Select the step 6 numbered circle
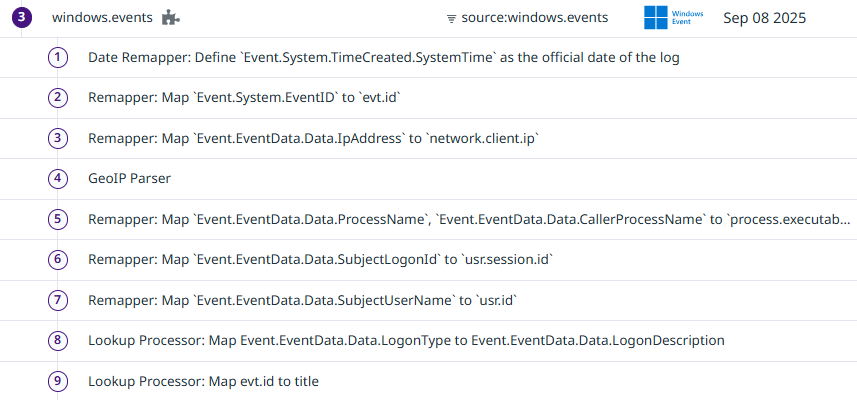Viewport: 857px width, 400px height. tap(59, 260)
